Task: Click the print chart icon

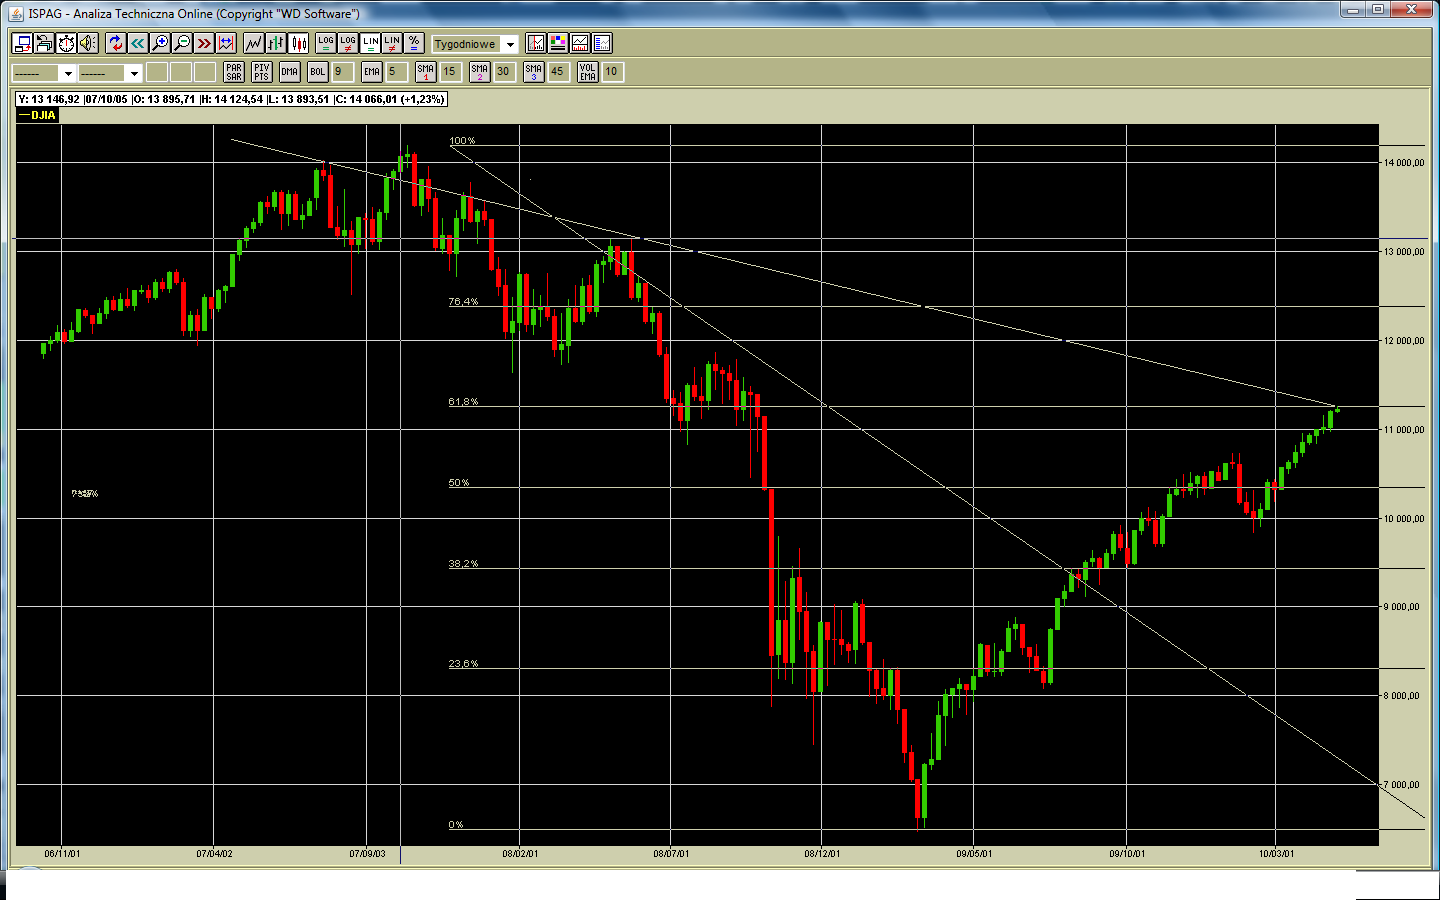Action: (44, 43)
